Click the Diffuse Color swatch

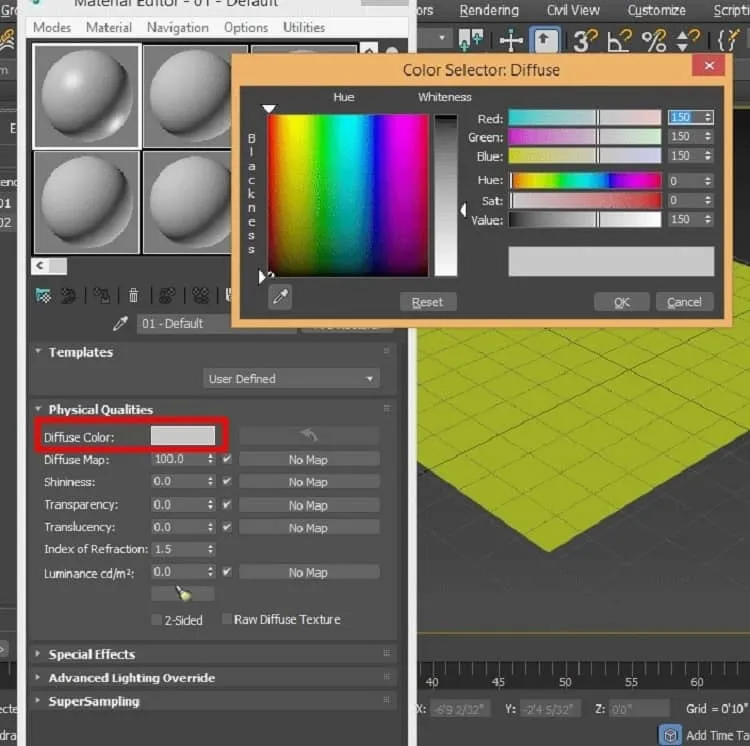tap(183, 436)
